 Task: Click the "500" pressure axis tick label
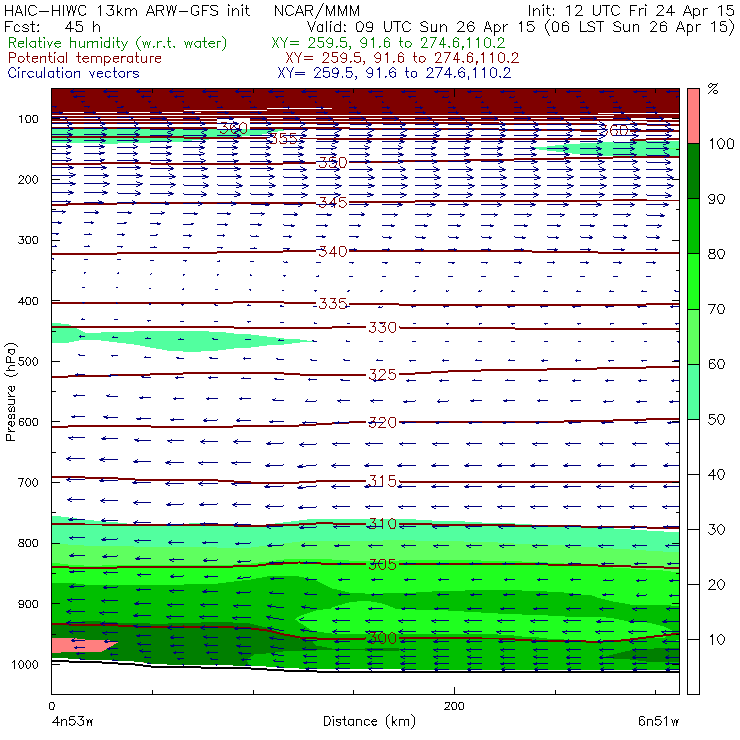pos(28,362)
